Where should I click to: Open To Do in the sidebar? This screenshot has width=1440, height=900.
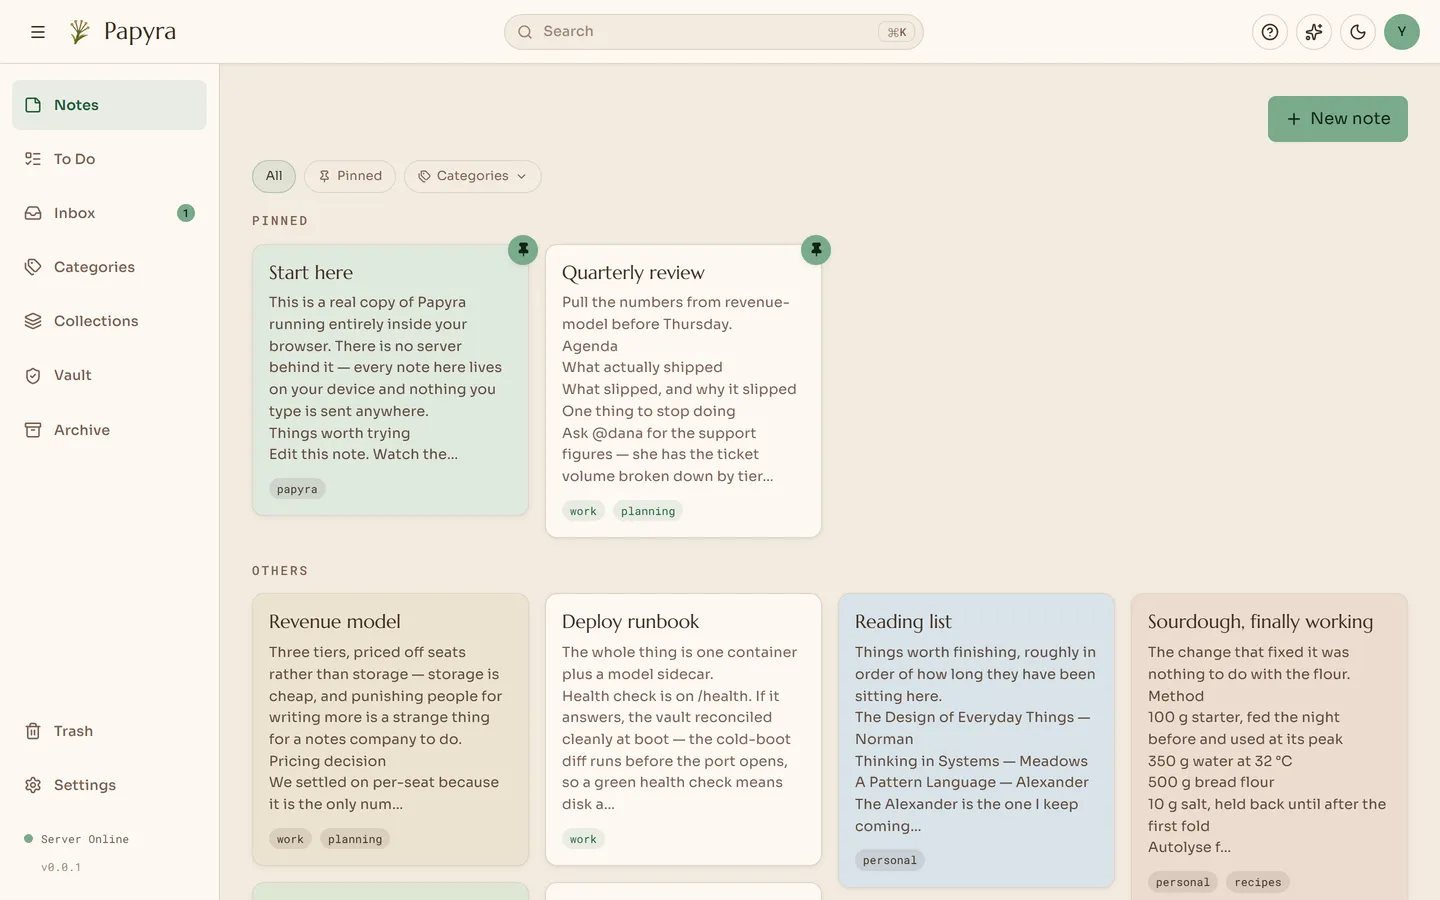(x=109, y=159)
